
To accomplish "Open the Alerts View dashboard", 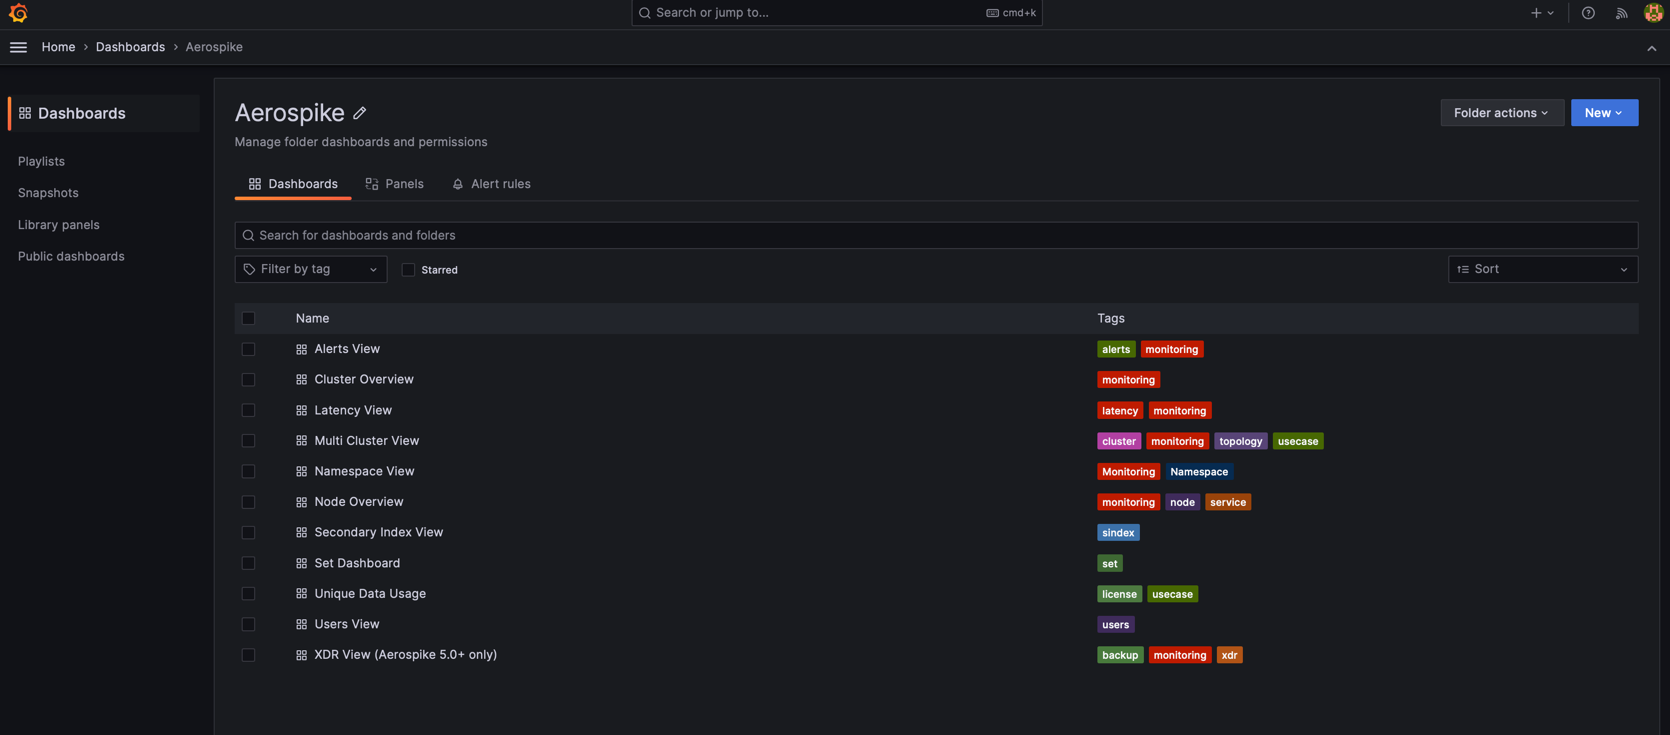I will click(x=347, y=349).
